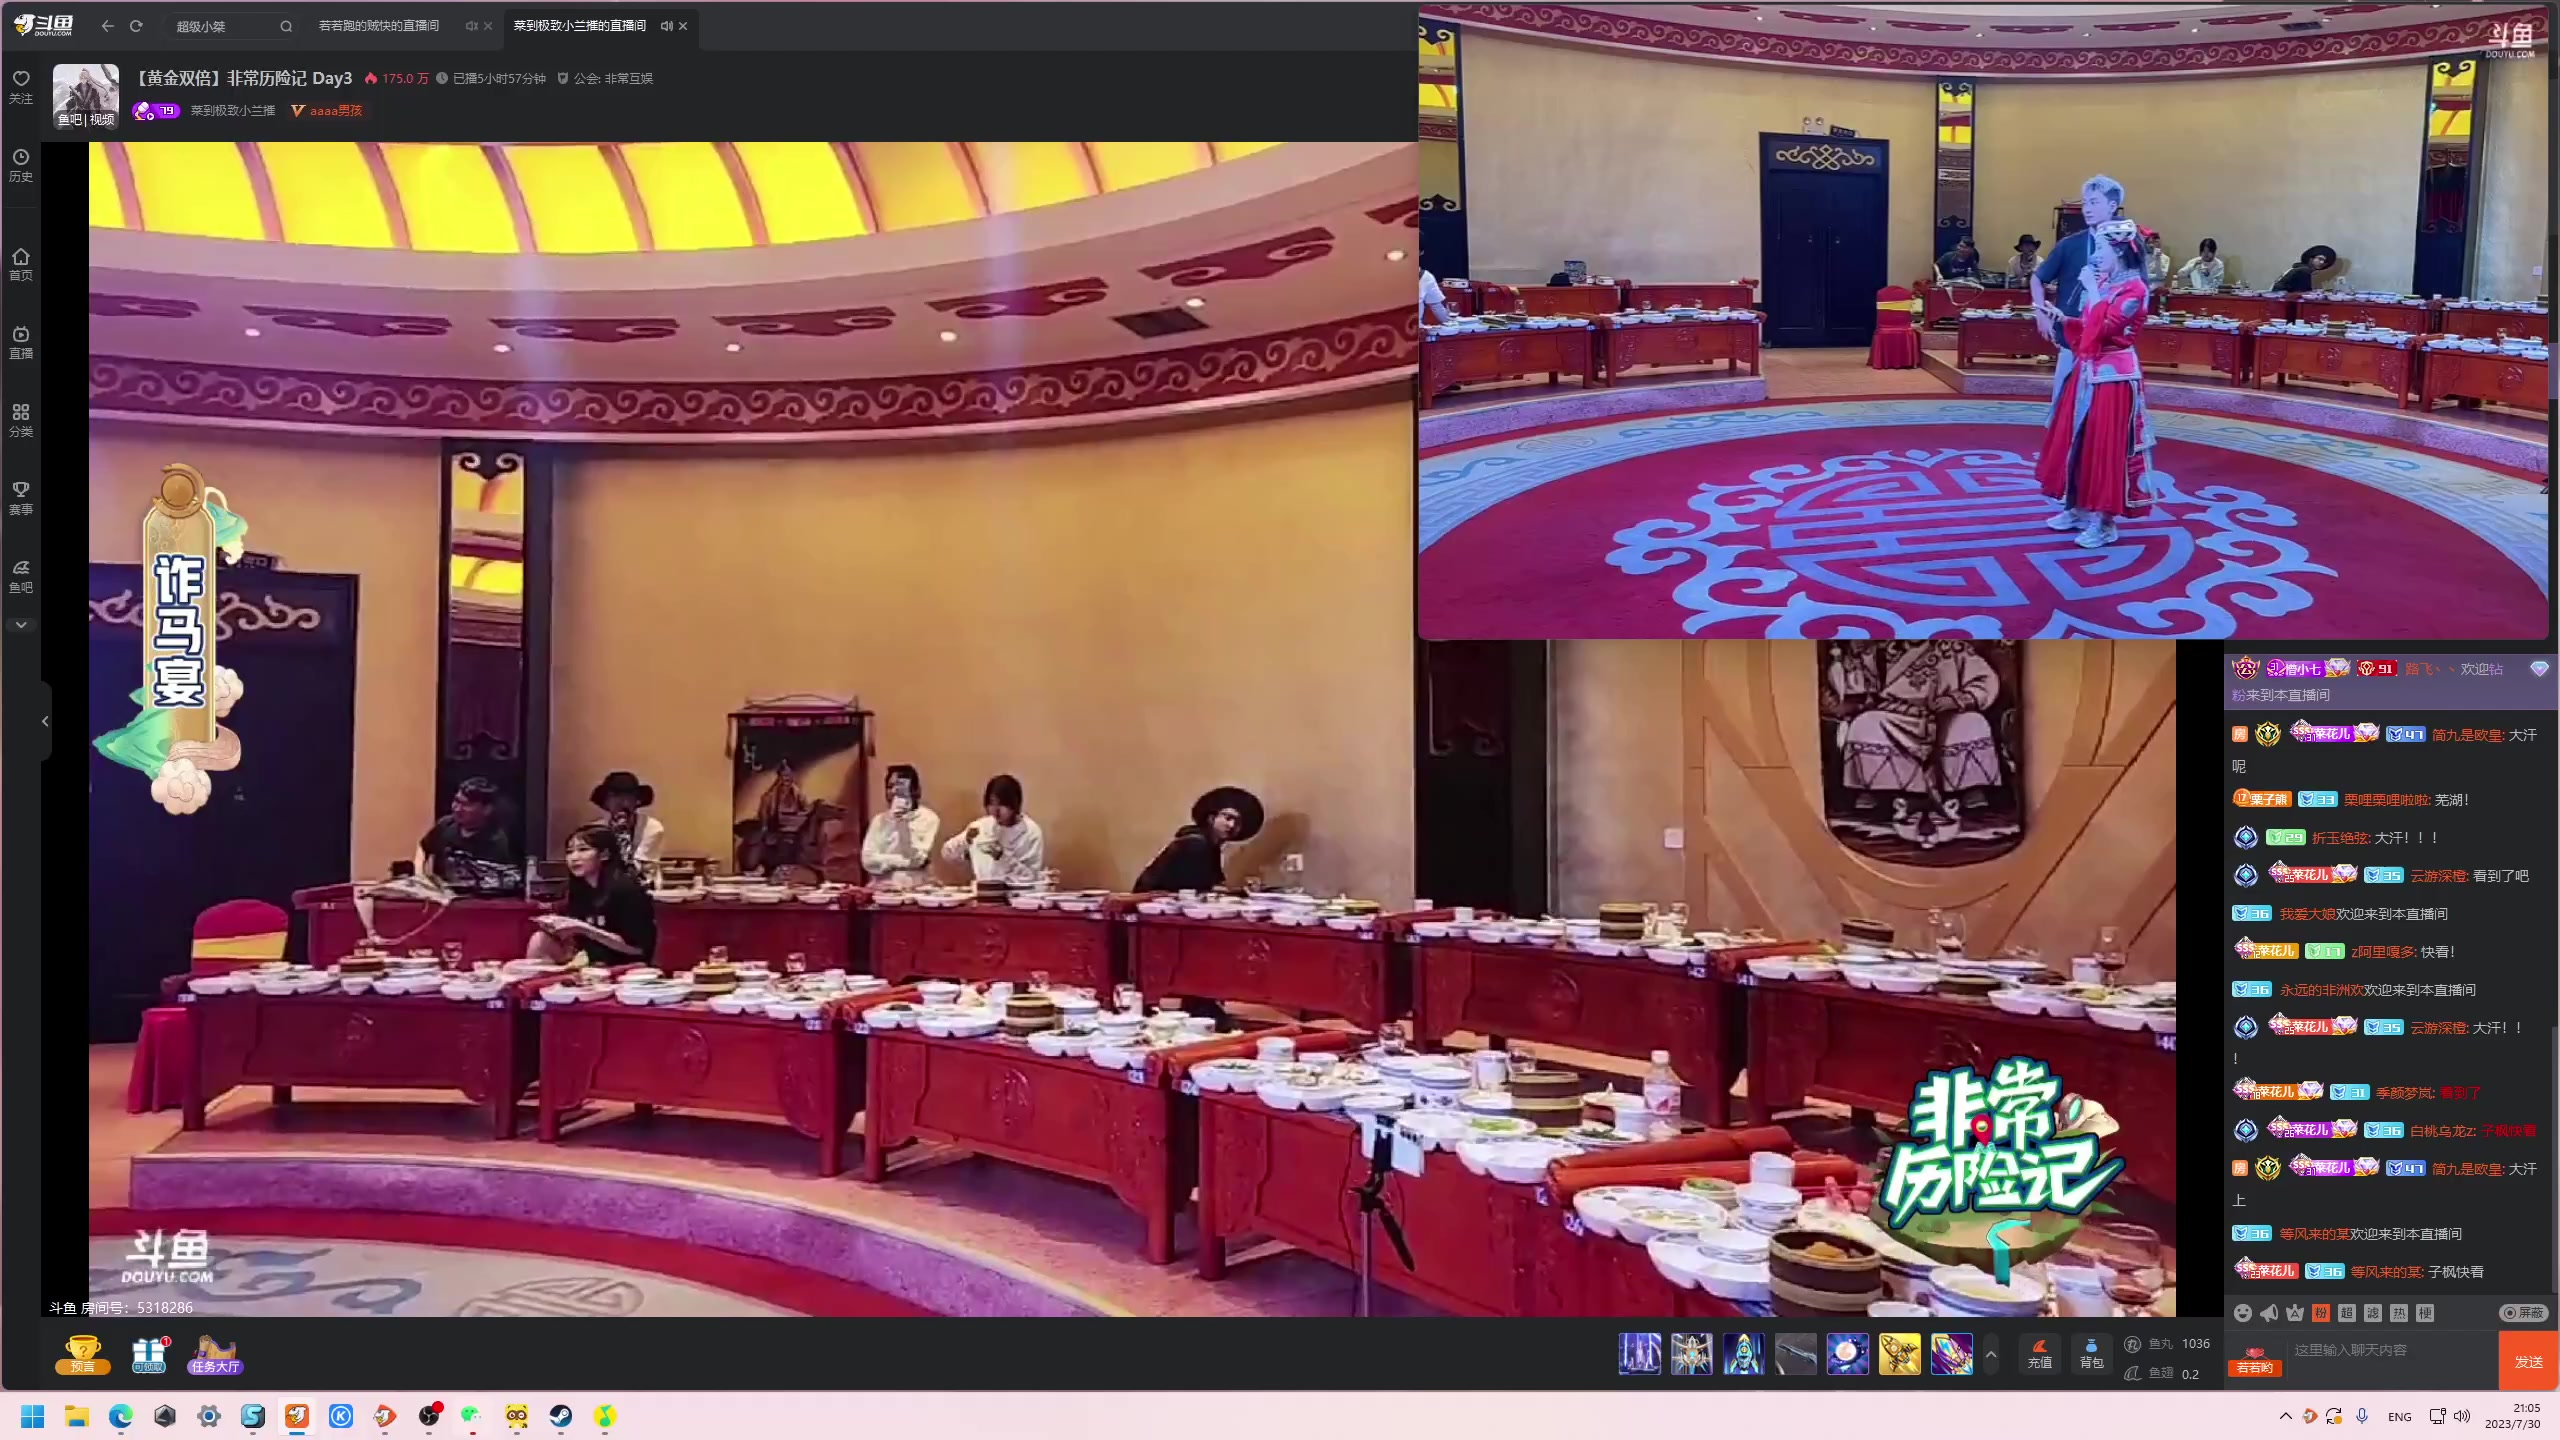Toggle the 超 chat option
The image size is (2560, 1440).
[x=2347, y=1313]
